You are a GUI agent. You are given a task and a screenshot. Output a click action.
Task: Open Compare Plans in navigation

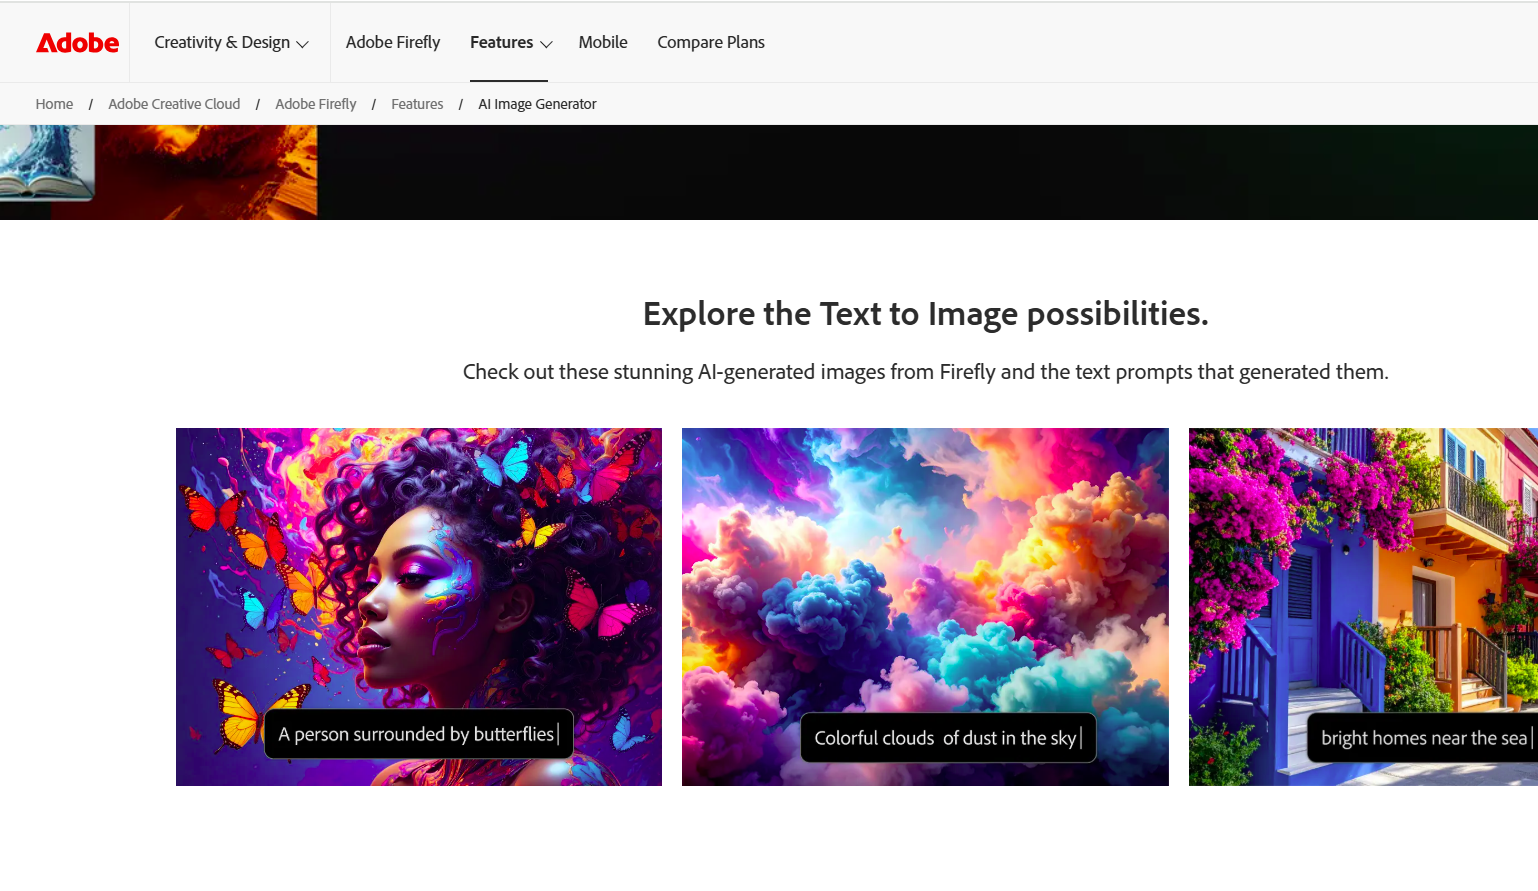pos(710,43)
